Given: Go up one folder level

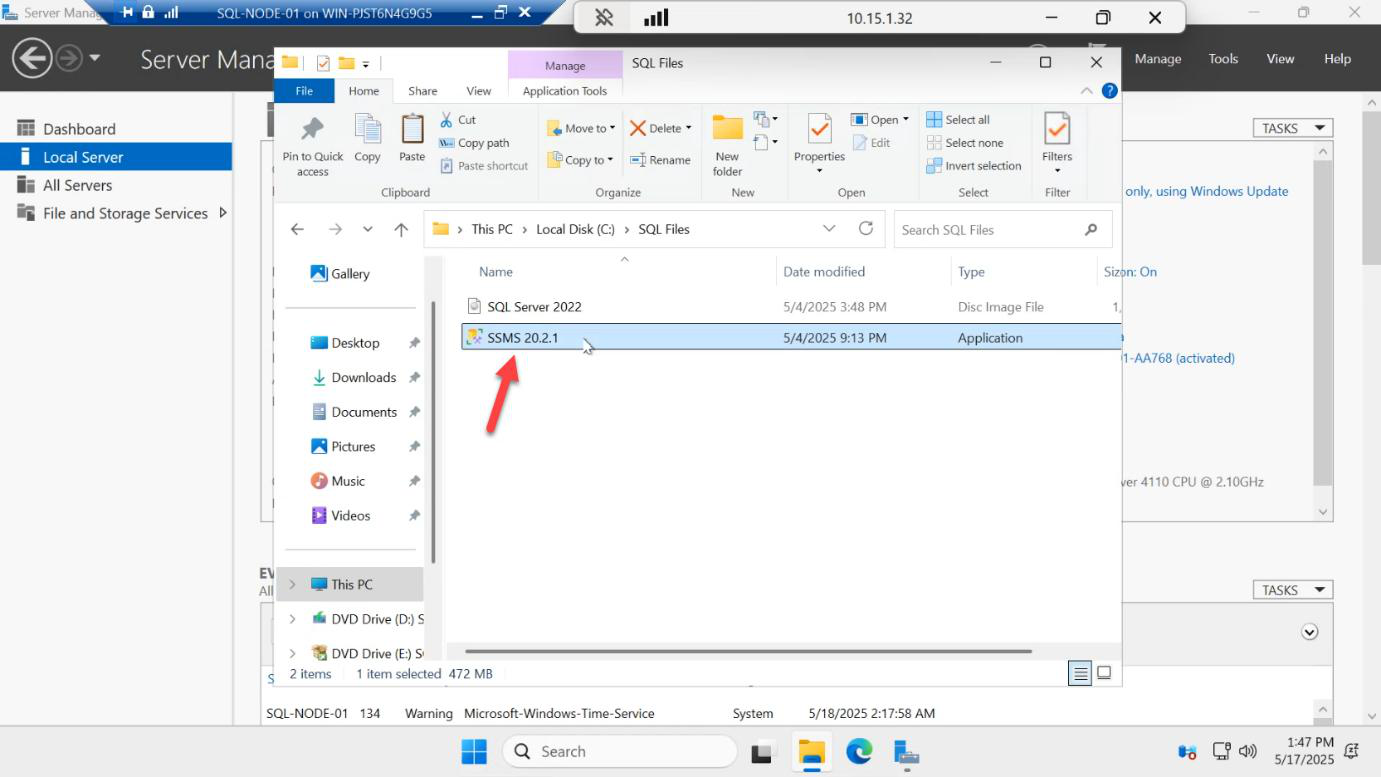Looking at the screenshot, I should 401,229.
